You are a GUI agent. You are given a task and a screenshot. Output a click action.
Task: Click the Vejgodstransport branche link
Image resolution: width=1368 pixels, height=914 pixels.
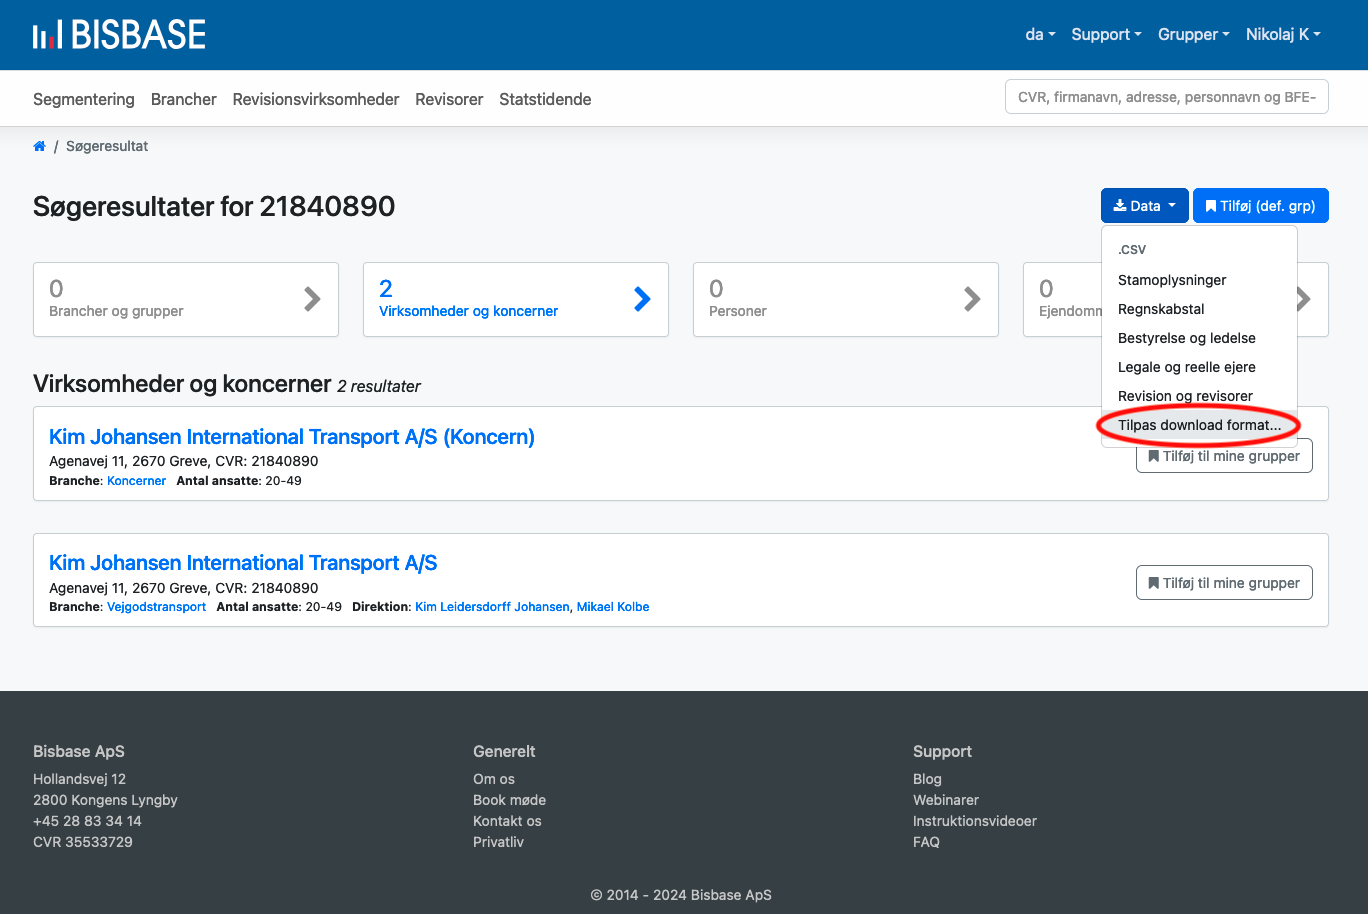click(x=156, y=607)
